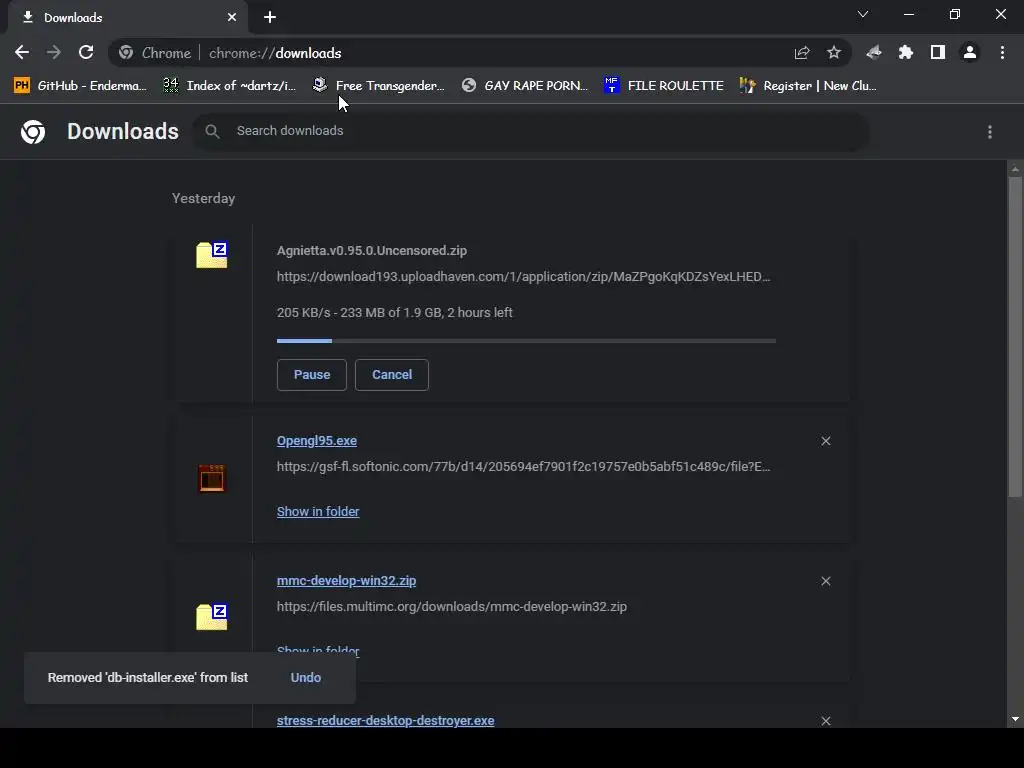Click the download speed status text
This screenshot has width=1024, height=768.
click(394, 313)
